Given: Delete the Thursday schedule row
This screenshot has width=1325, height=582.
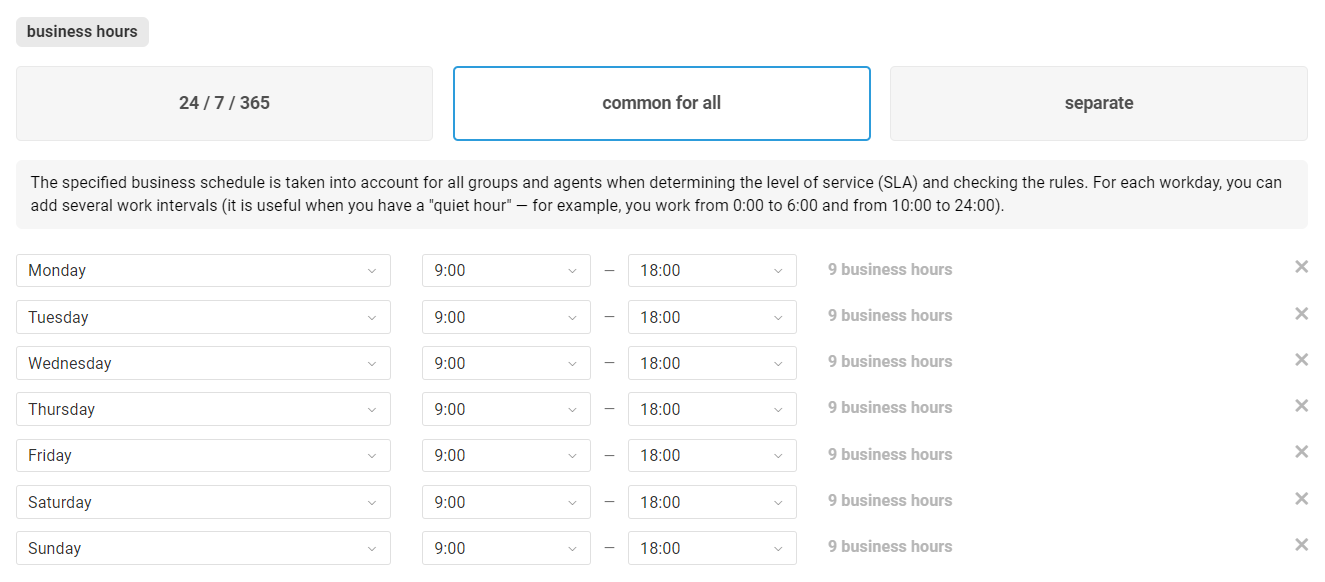Looking at the screenshot, I should tap(1301, 406).
